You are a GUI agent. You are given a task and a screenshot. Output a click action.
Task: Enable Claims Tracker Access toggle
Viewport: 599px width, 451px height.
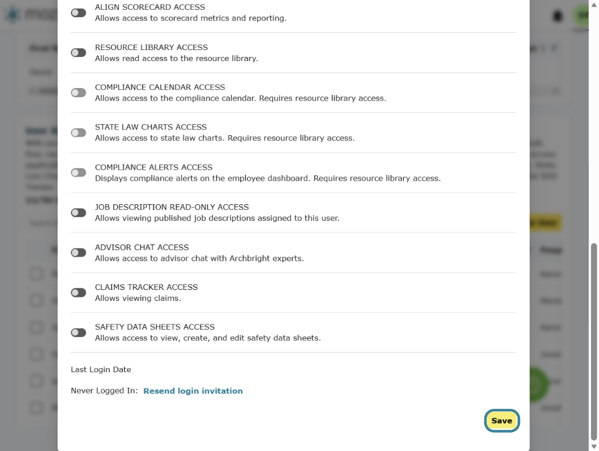pyautogui.click(x=78, y=293)
